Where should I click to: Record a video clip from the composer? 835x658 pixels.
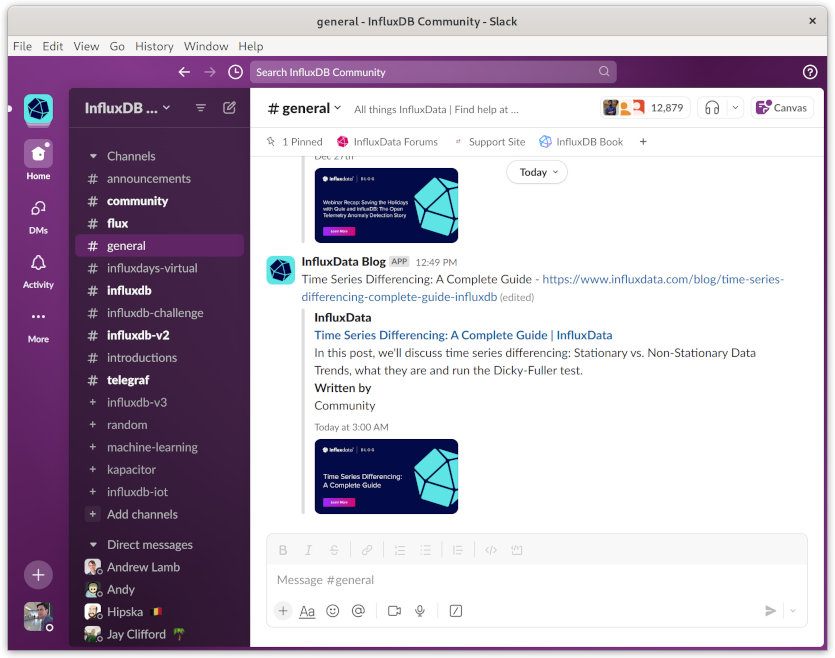(x=394, y=610)
